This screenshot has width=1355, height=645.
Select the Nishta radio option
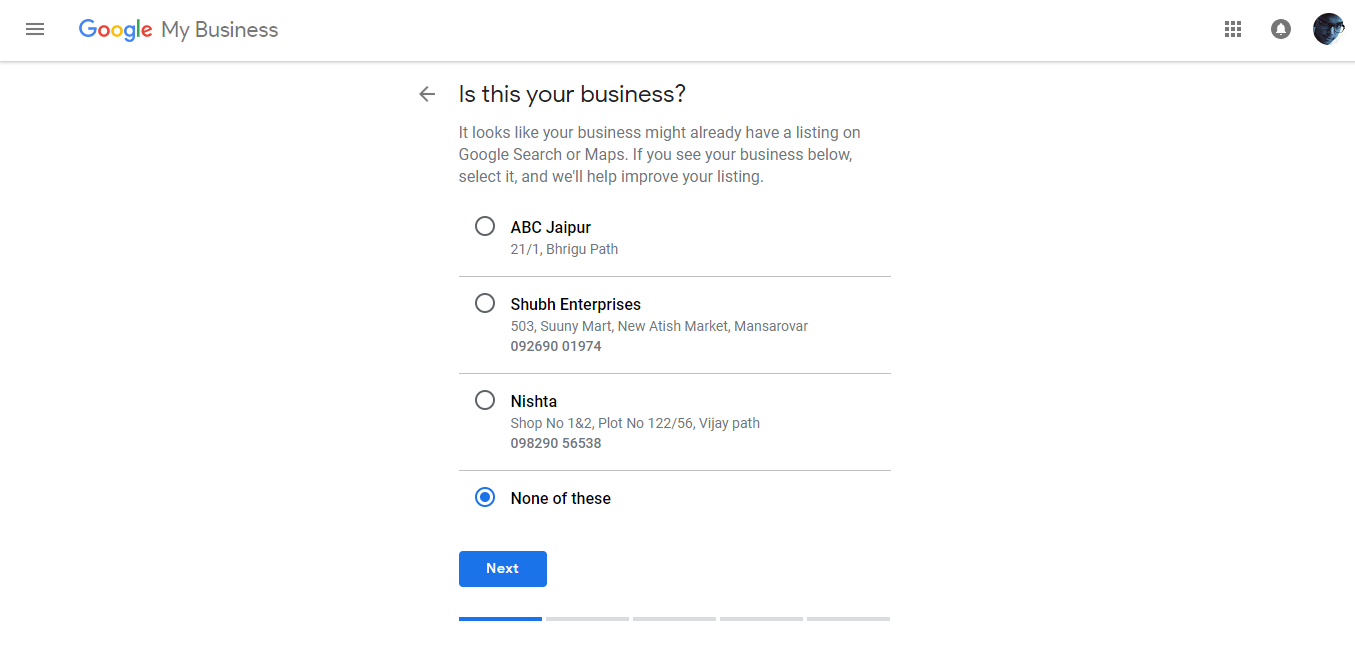click(485, 400)
